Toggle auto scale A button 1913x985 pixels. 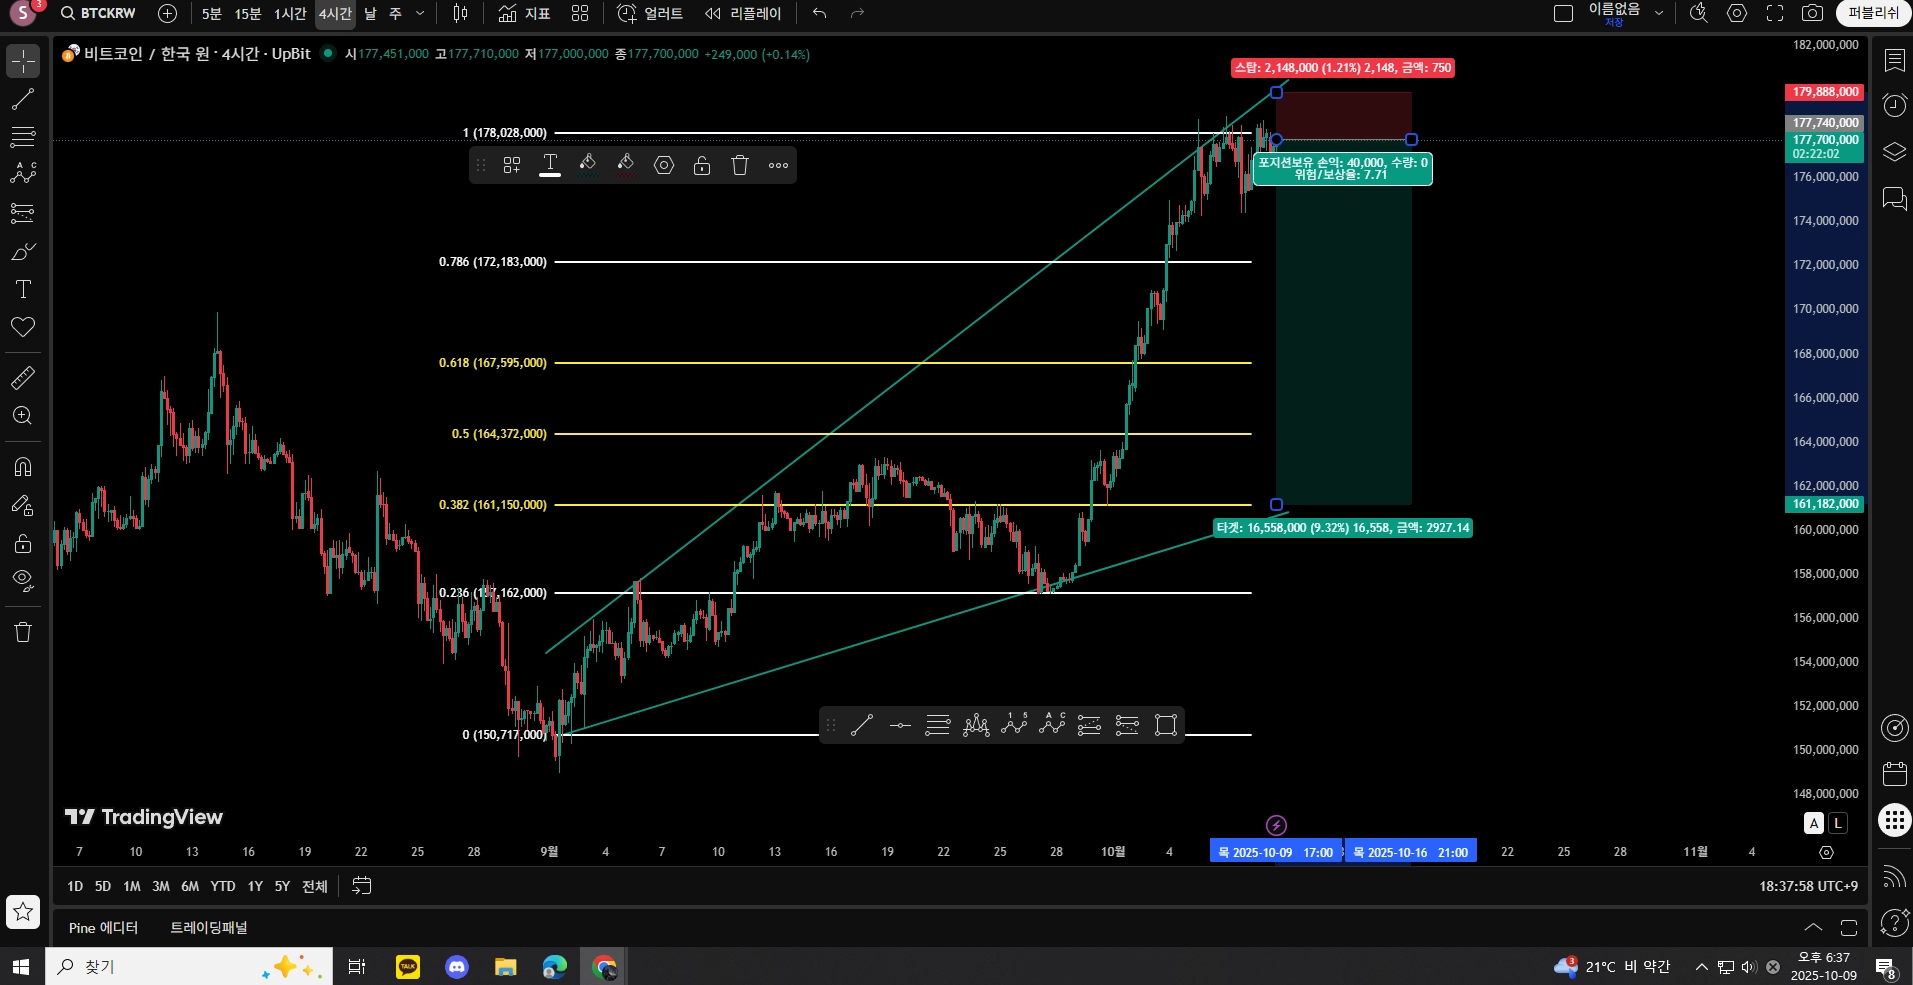pyautogui.click(x=1814, y=823)
